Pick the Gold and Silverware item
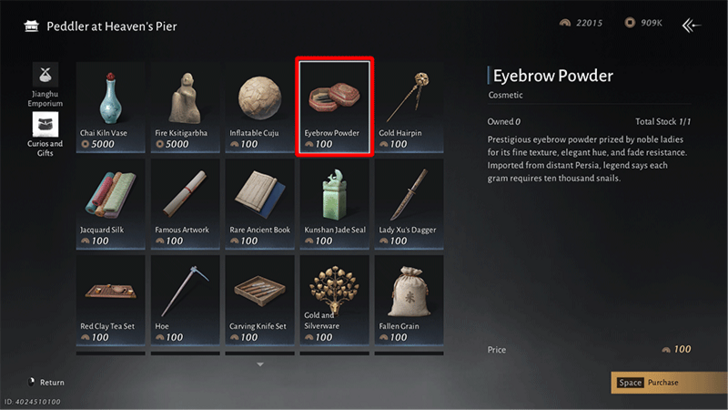This screenshot has height=410, width=728. (x=334, y=300)
